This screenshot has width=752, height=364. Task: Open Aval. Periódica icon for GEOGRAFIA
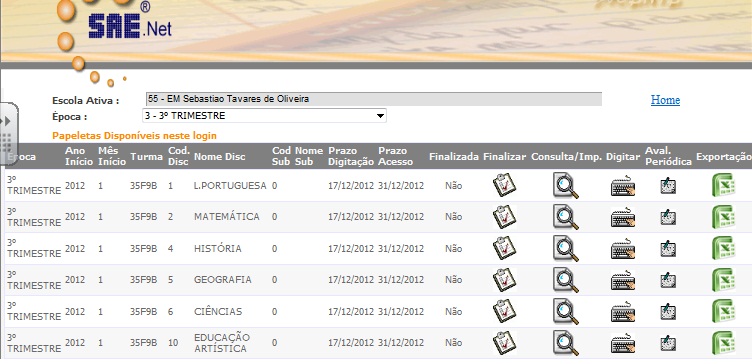668,280
